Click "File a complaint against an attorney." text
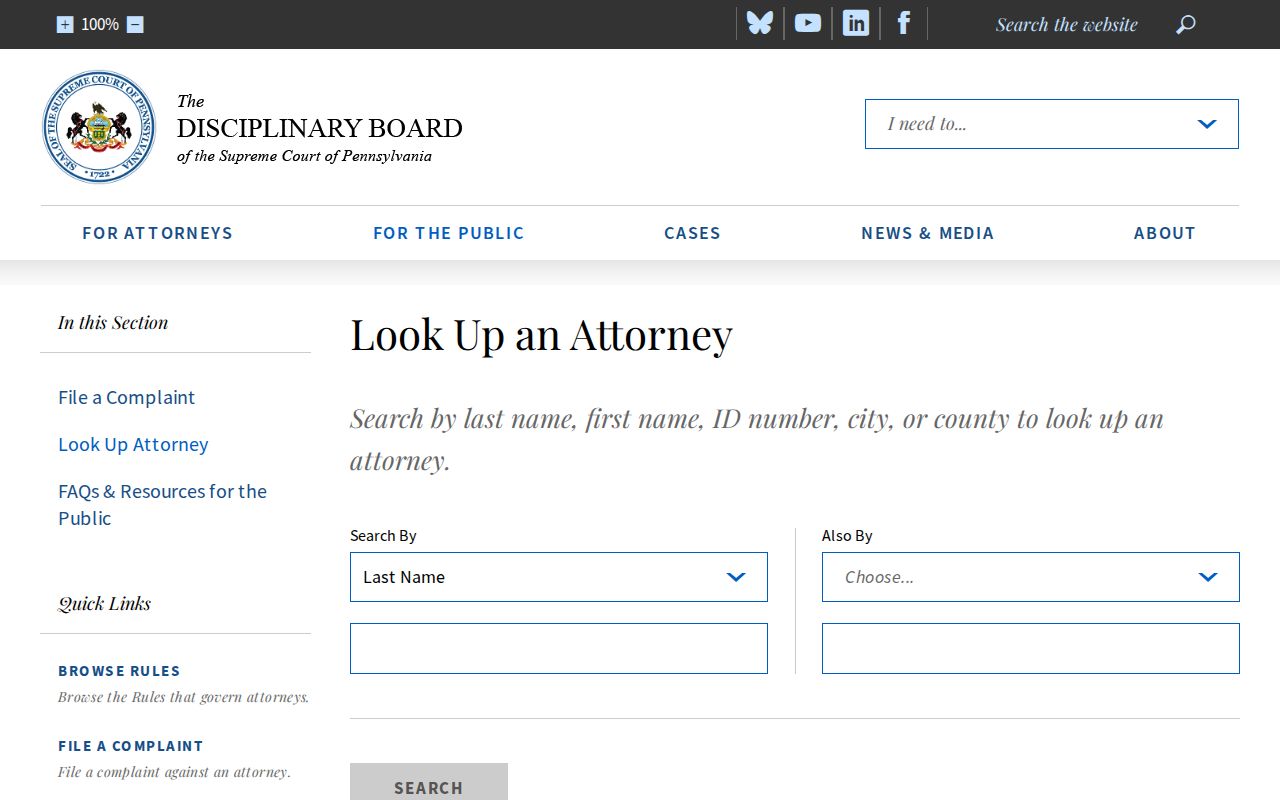 pos(174,772)
